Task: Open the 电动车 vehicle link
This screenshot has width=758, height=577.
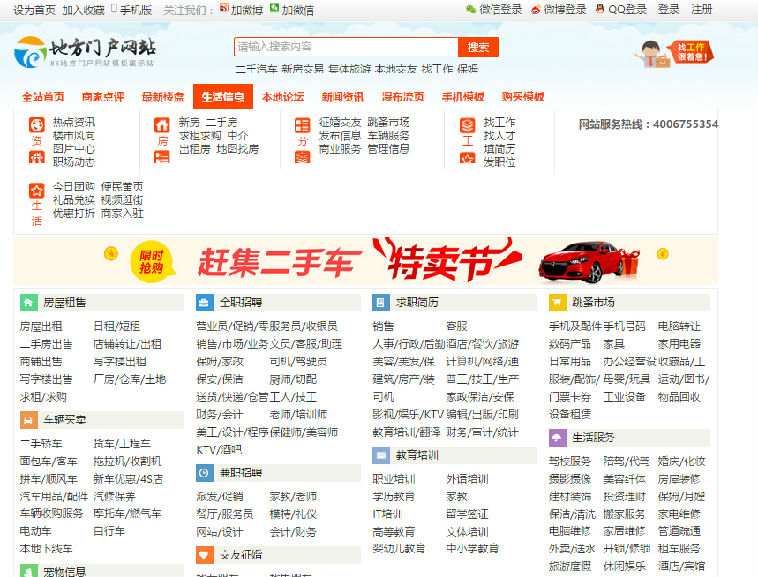Action: click(35, 531)
